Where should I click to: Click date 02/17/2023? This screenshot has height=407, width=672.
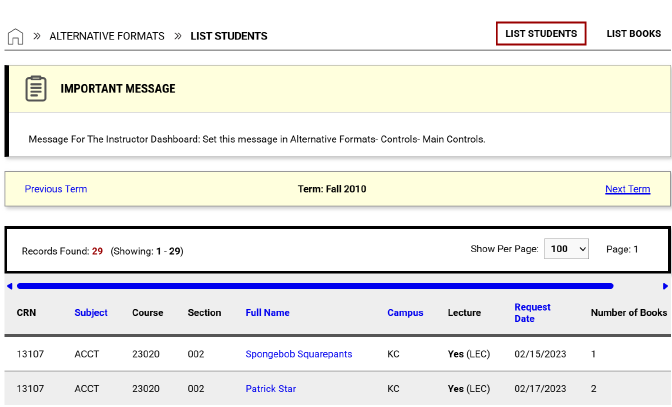click(x=540, y=389)
